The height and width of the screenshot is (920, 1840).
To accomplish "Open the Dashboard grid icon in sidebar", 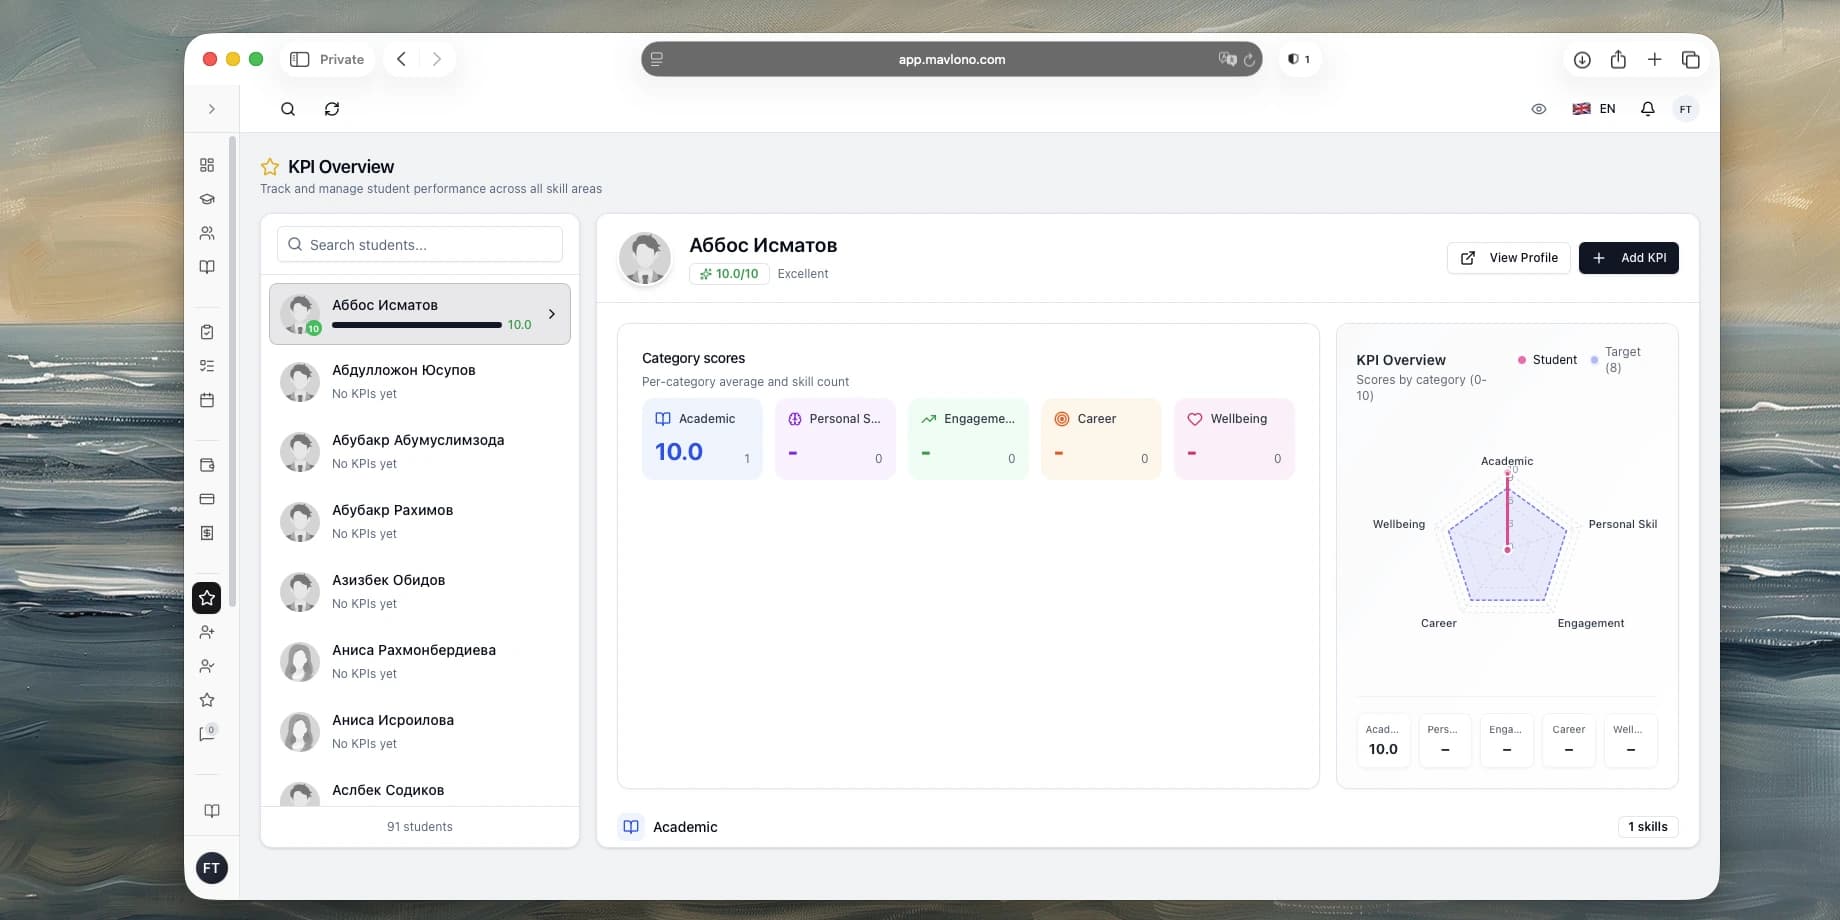I will pos(207,164).
